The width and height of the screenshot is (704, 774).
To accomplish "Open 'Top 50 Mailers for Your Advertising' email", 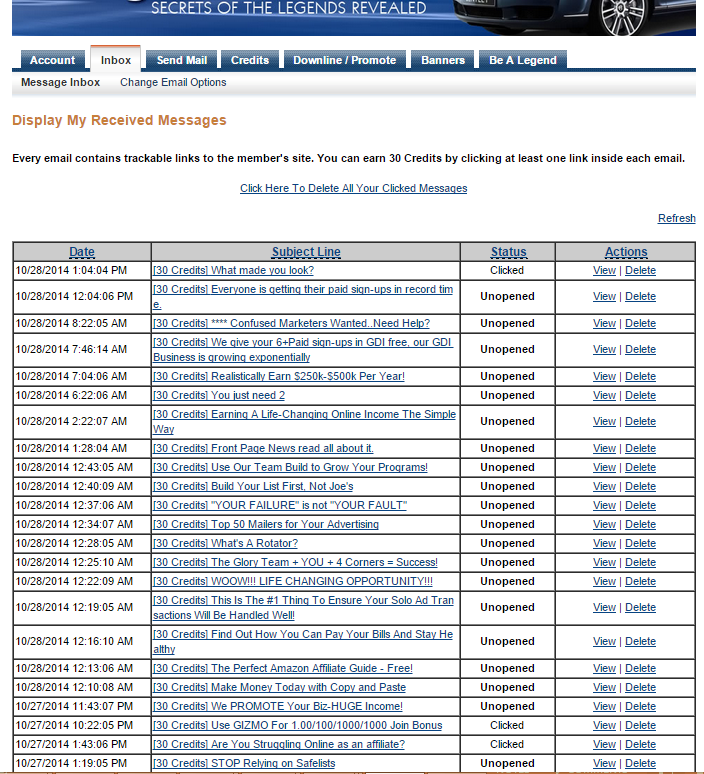I will 266,524.
